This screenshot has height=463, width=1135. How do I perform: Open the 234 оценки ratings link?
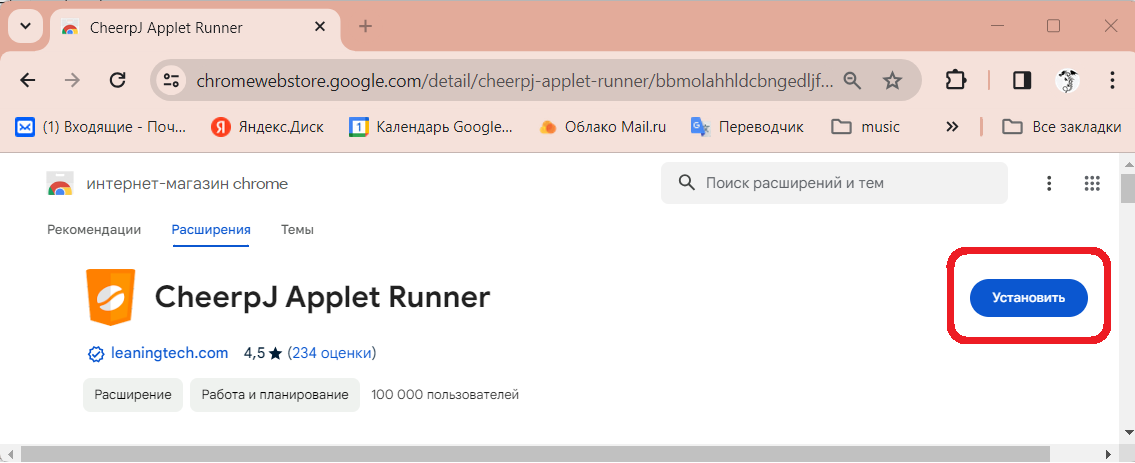coord(331,353)
